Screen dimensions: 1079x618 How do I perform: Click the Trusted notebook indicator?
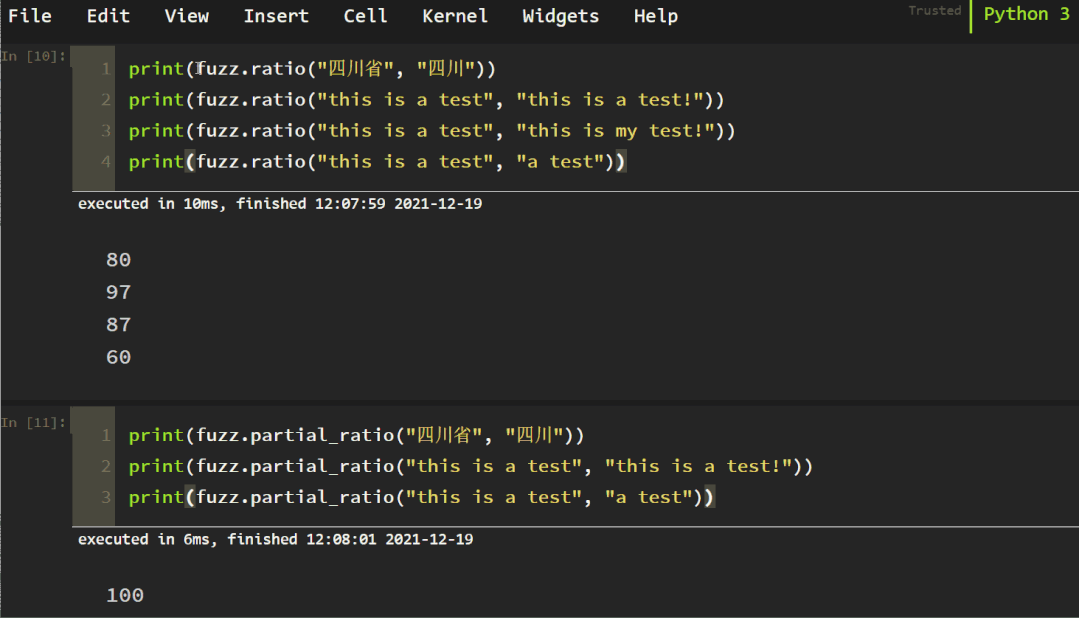click(934, 11)
